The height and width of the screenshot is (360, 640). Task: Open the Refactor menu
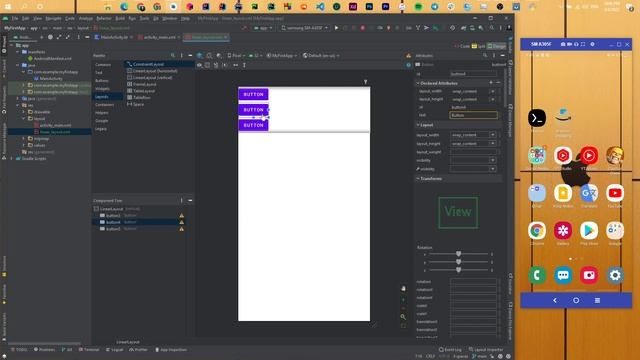tap(104, 18)
